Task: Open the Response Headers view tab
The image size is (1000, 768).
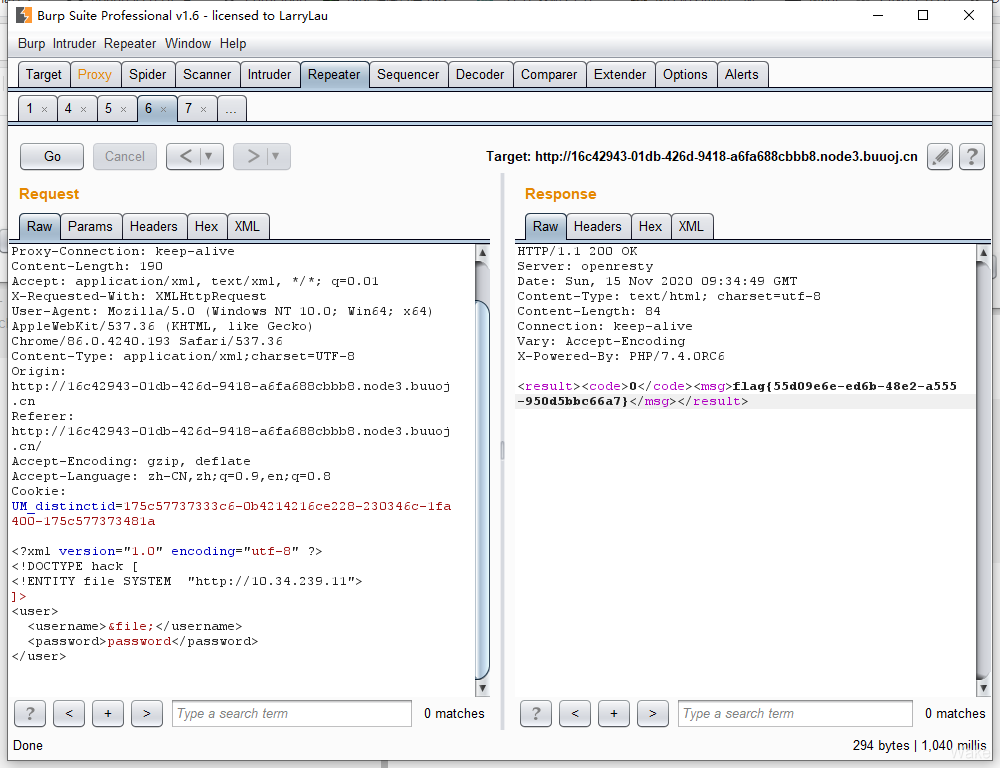Action: click(x=598, y=226)
